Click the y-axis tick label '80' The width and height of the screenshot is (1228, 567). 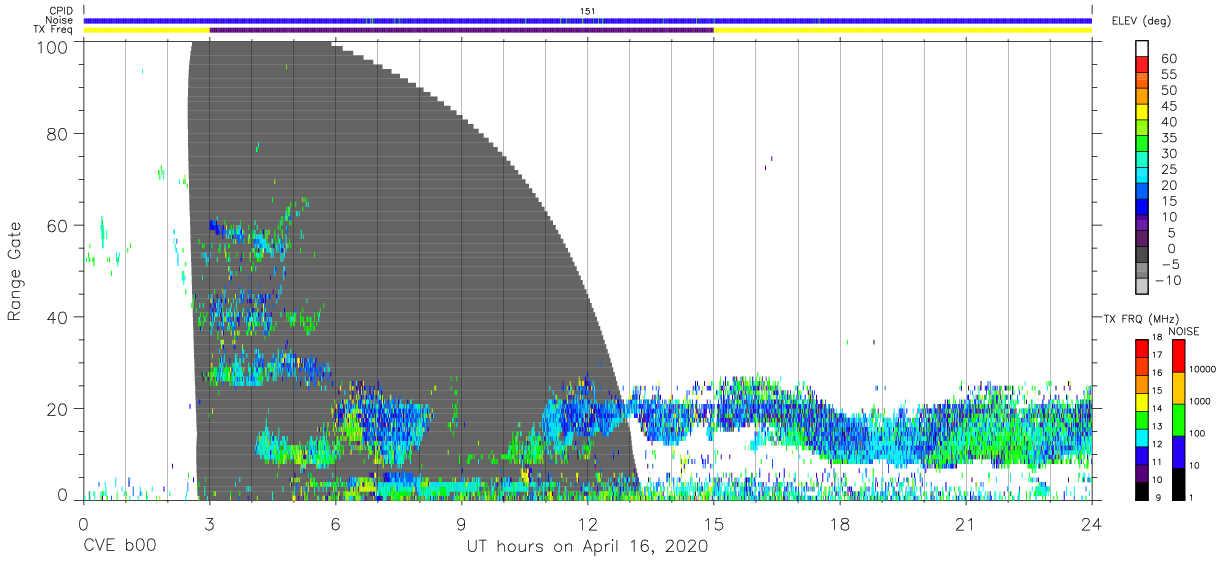click(57, 134)
